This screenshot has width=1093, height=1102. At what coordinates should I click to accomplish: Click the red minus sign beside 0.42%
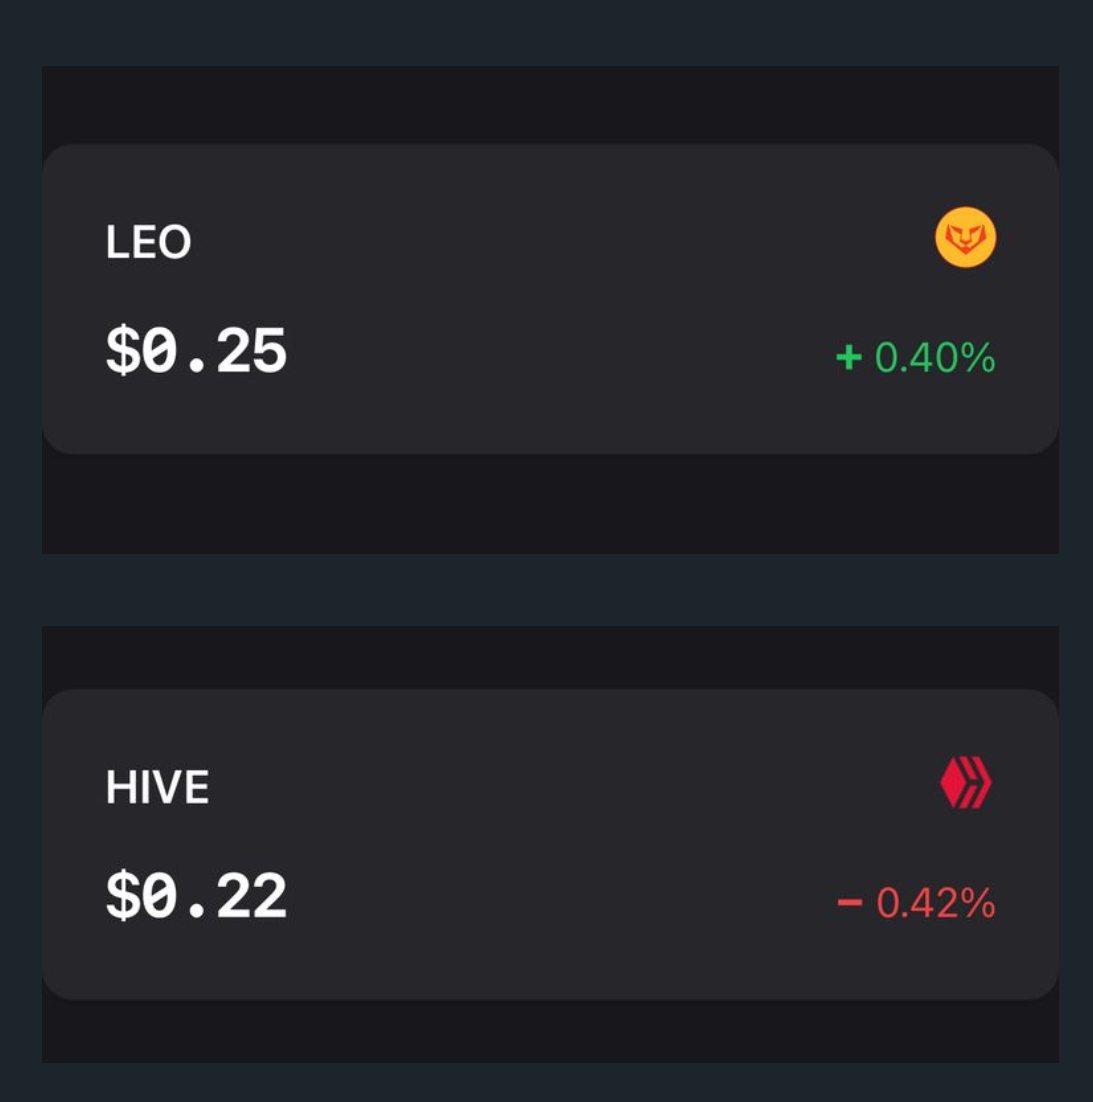tap(850, 904)
